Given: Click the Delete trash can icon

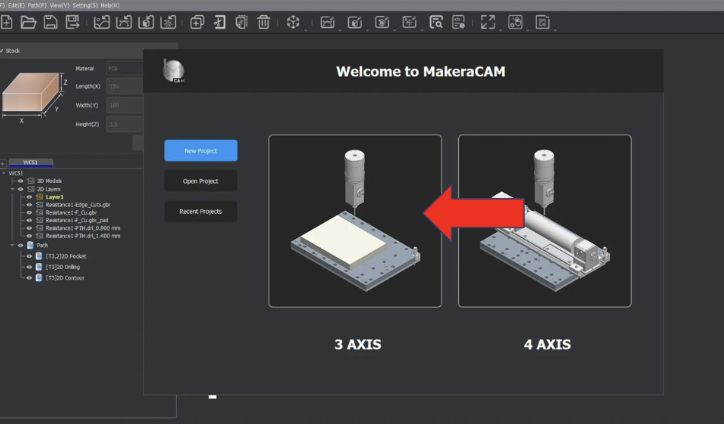Looking at the screenshot, I should (263, 22).
